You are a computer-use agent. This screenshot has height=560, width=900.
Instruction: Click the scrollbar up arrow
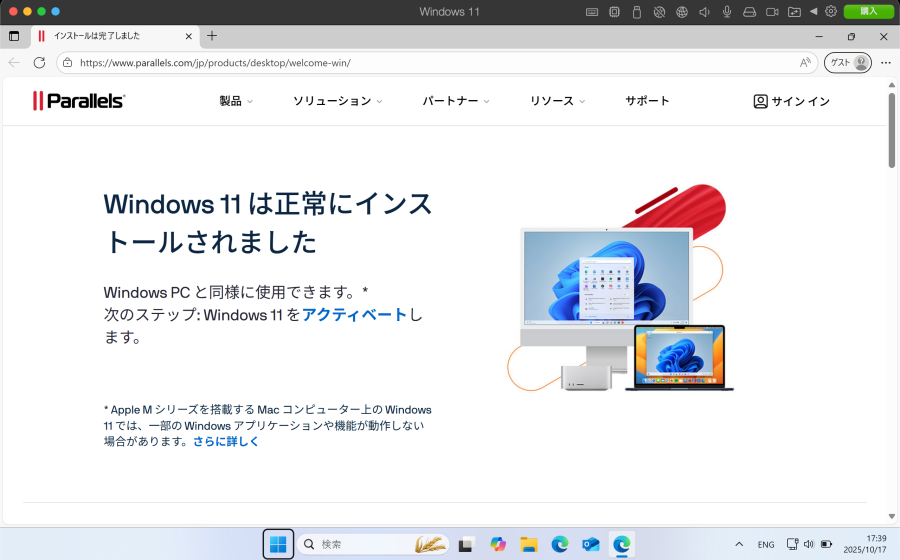tap(891, 85)
